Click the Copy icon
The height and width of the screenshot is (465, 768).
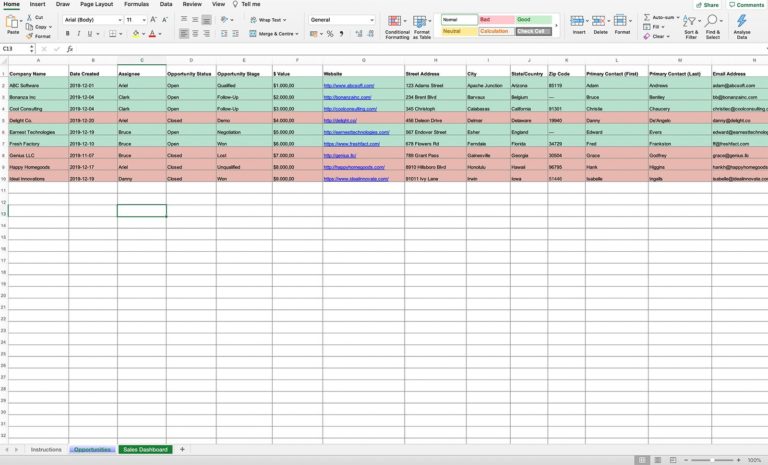click(x=30, y=26)
